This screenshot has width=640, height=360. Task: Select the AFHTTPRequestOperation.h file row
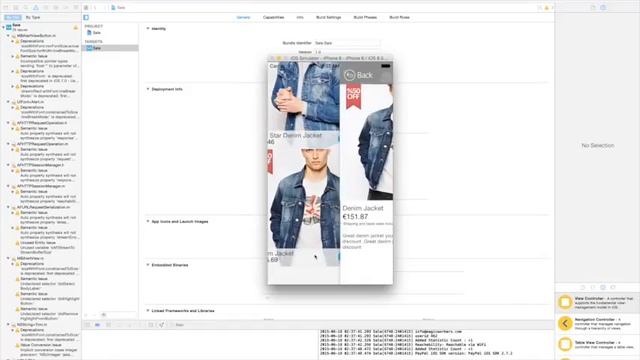coord(42,123)
